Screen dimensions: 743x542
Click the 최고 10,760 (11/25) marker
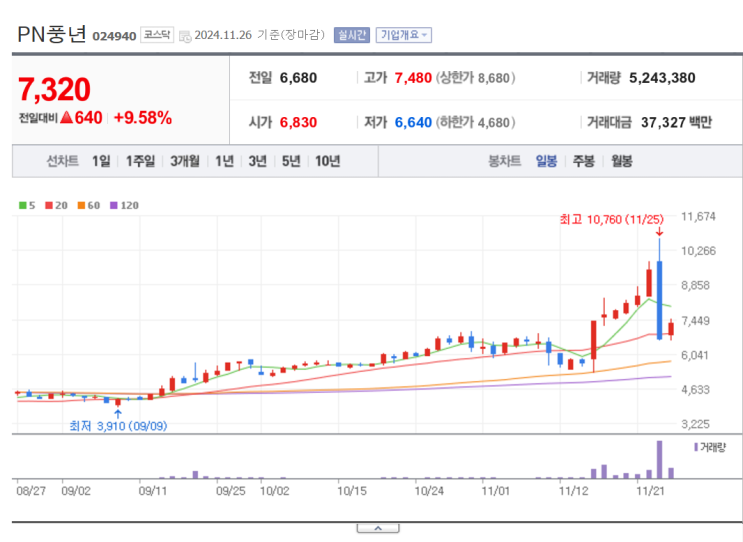click(611, 219)
